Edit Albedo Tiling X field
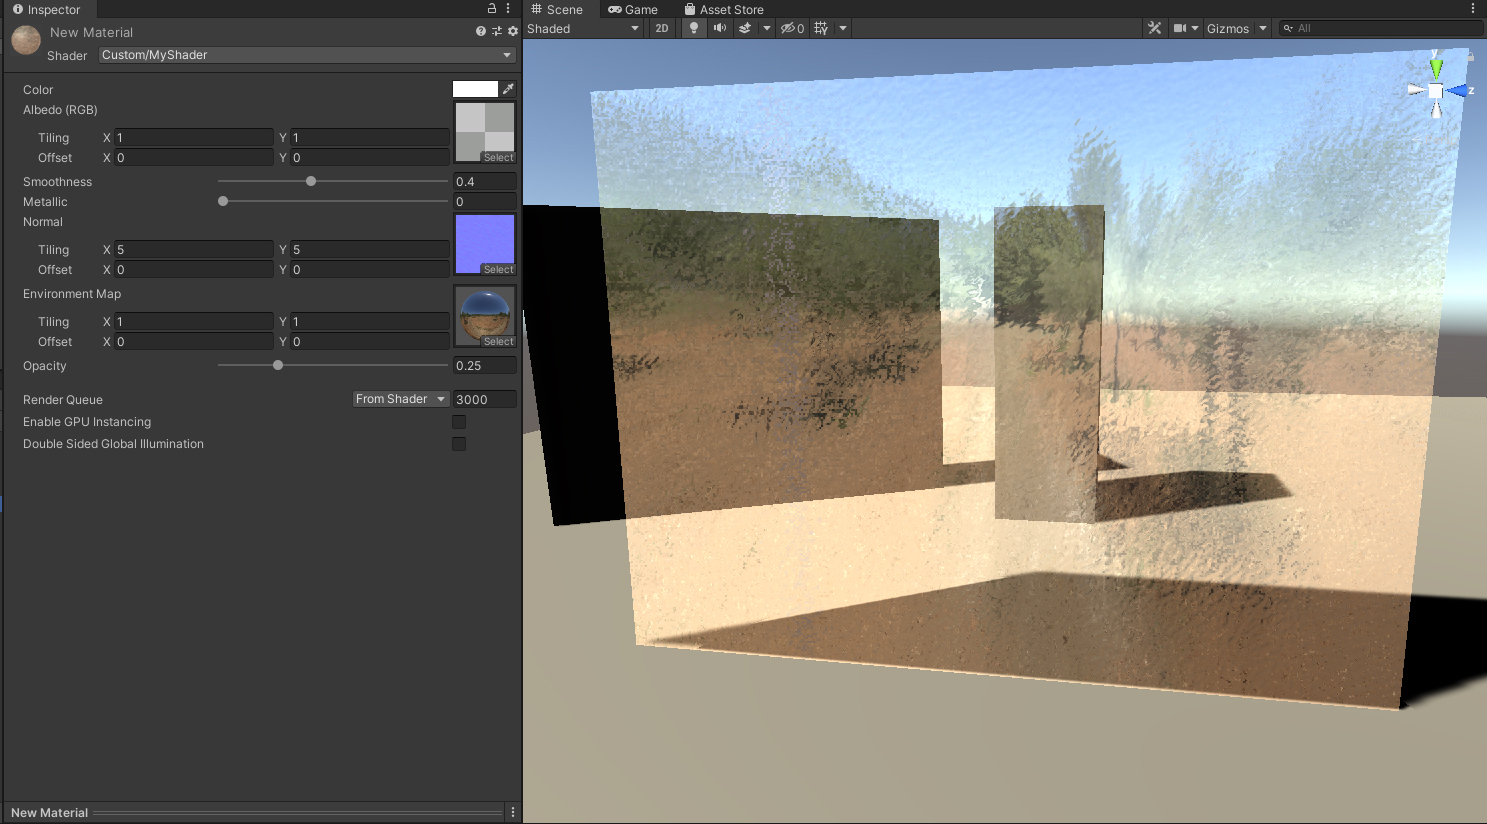Viewport: 1487px width, 824px height. click(194, 137)
